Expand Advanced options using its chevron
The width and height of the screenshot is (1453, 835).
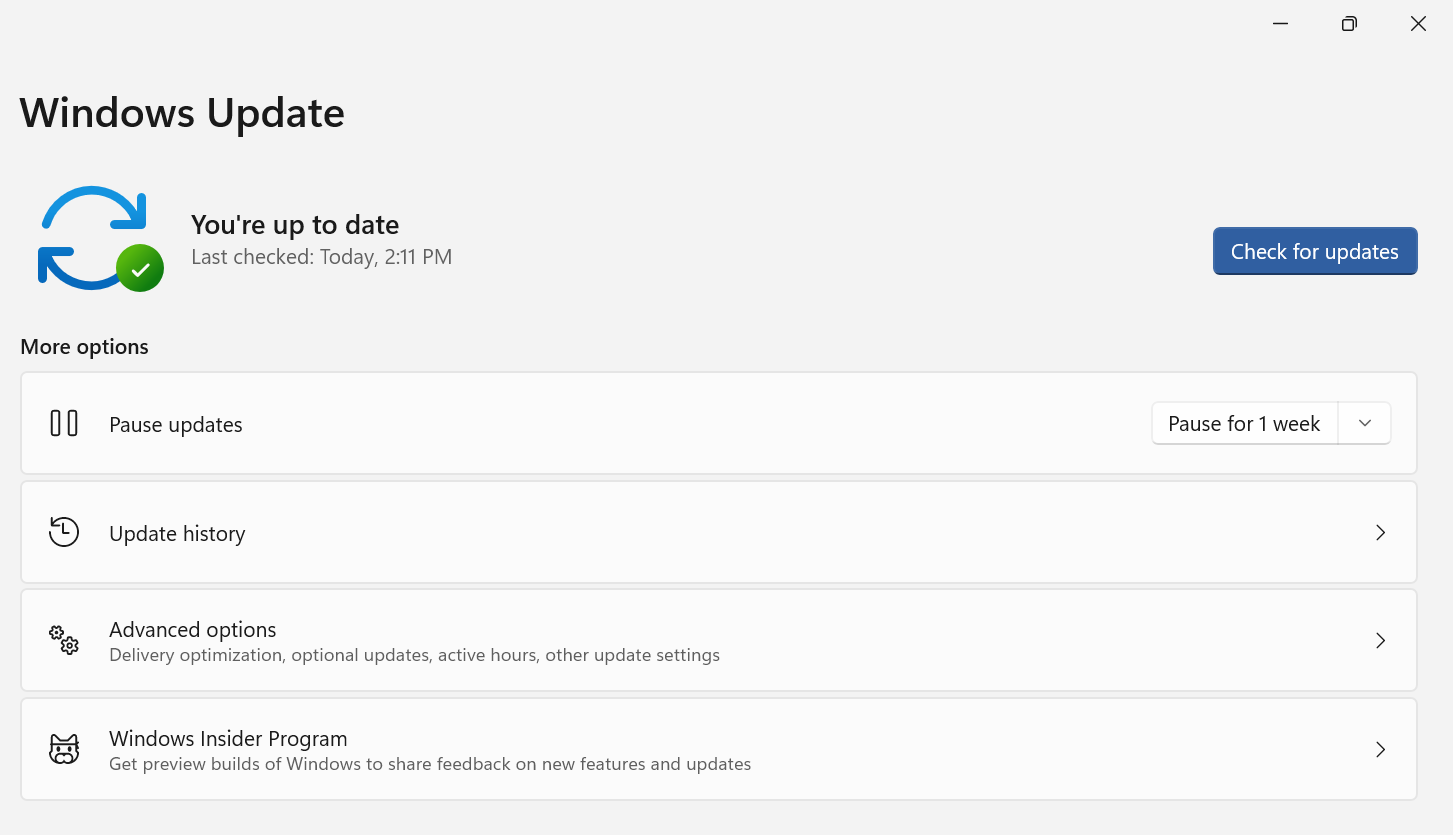point(1380,640)
